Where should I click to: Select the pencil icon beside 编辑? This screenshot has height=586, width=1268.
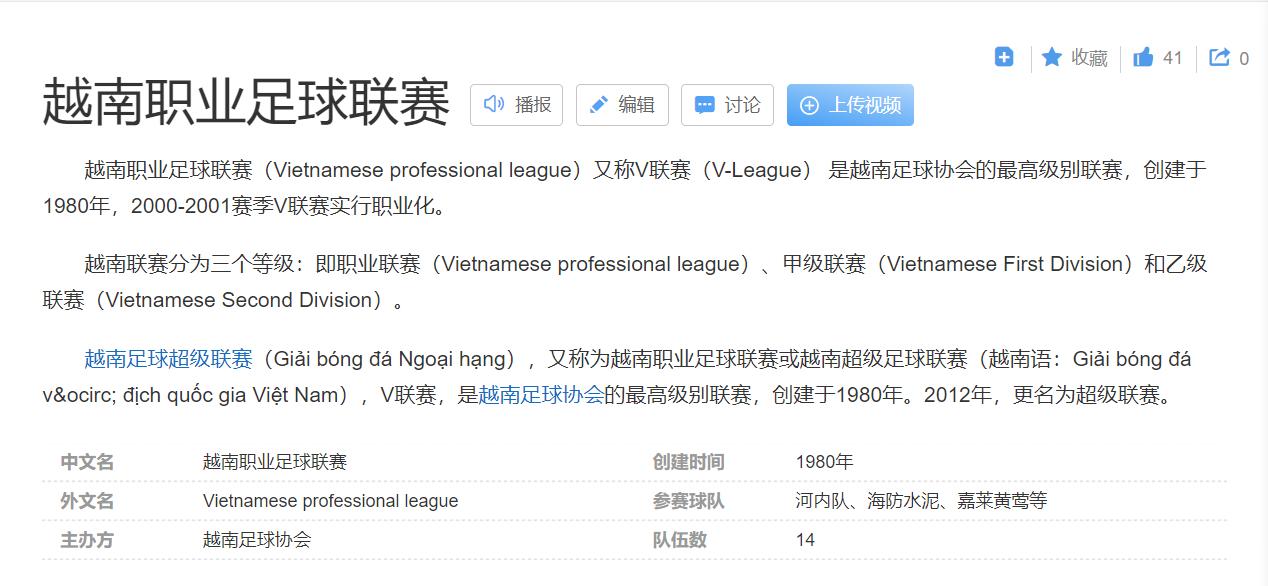coord(598,103)
